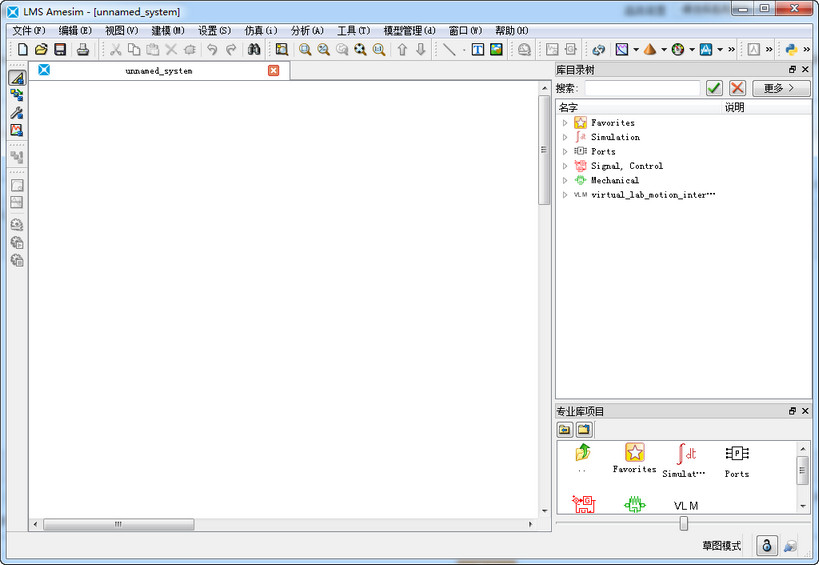Select Parameter mode wrench icon
Viewport: 819px width, 565px height.
pos(17,112)
